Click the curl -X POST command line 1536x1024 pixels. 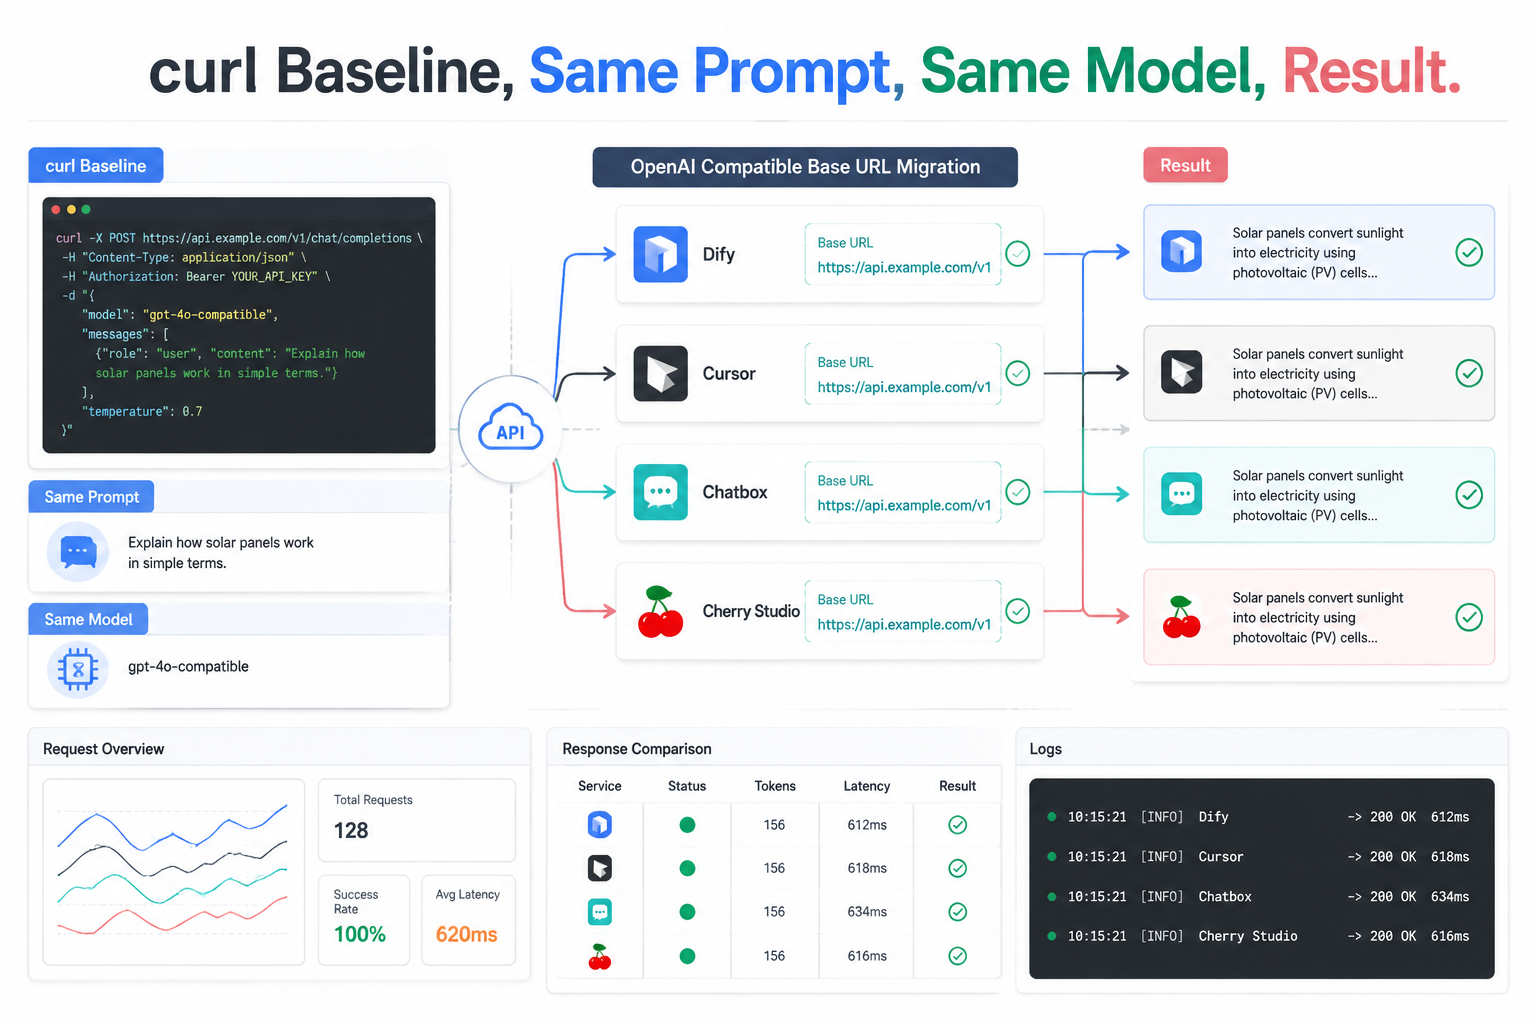239,238
